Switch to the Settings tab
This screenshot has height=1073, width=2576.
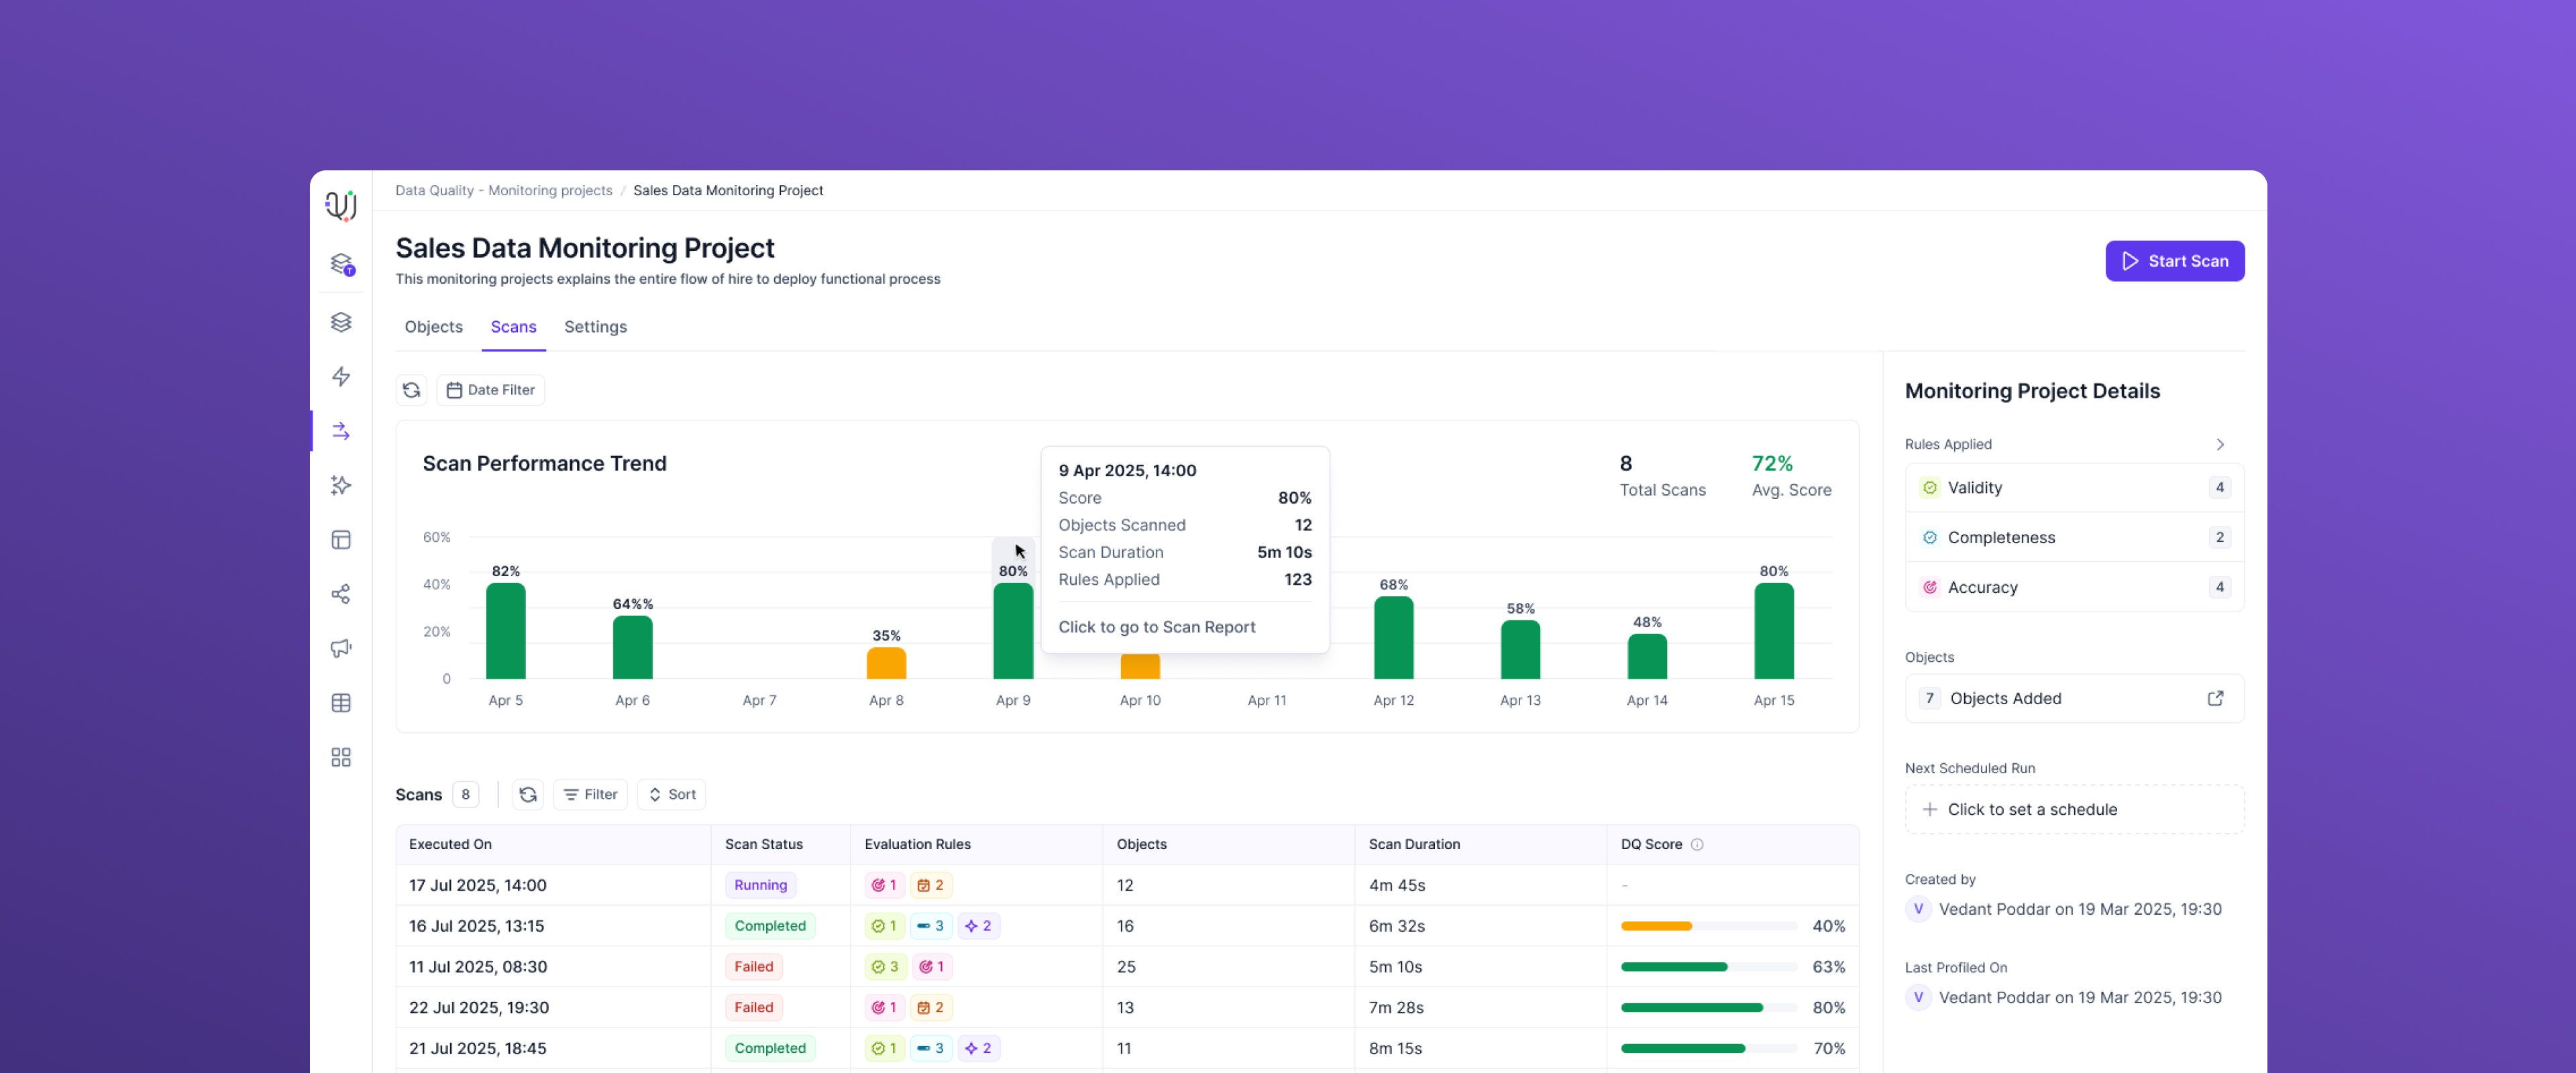[595, 327]
